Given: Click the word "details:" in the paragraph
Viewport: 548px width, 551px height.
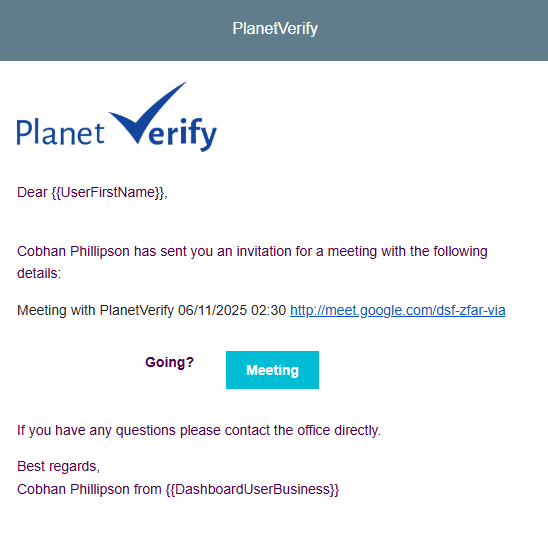Looking at the screenshot, I should (39, 273).
